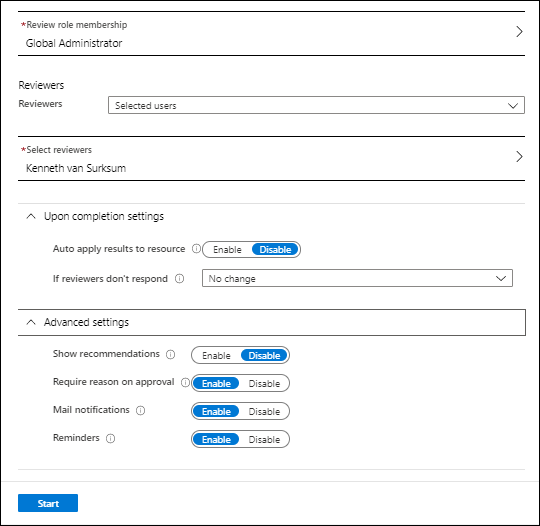Open Review role membership chevron arrow

coord(519,32)
